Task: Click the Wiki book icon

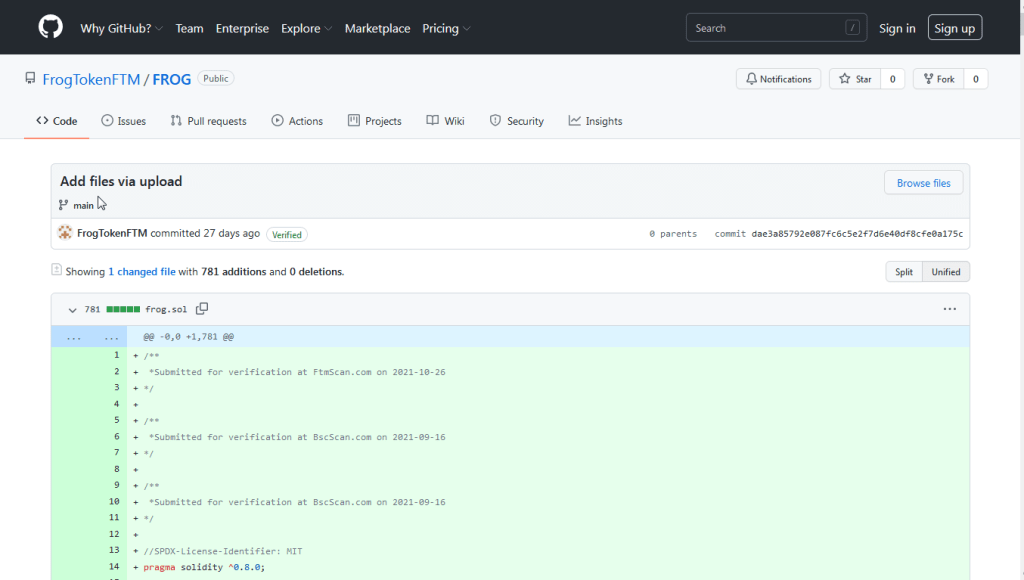Action: (432, 120)
